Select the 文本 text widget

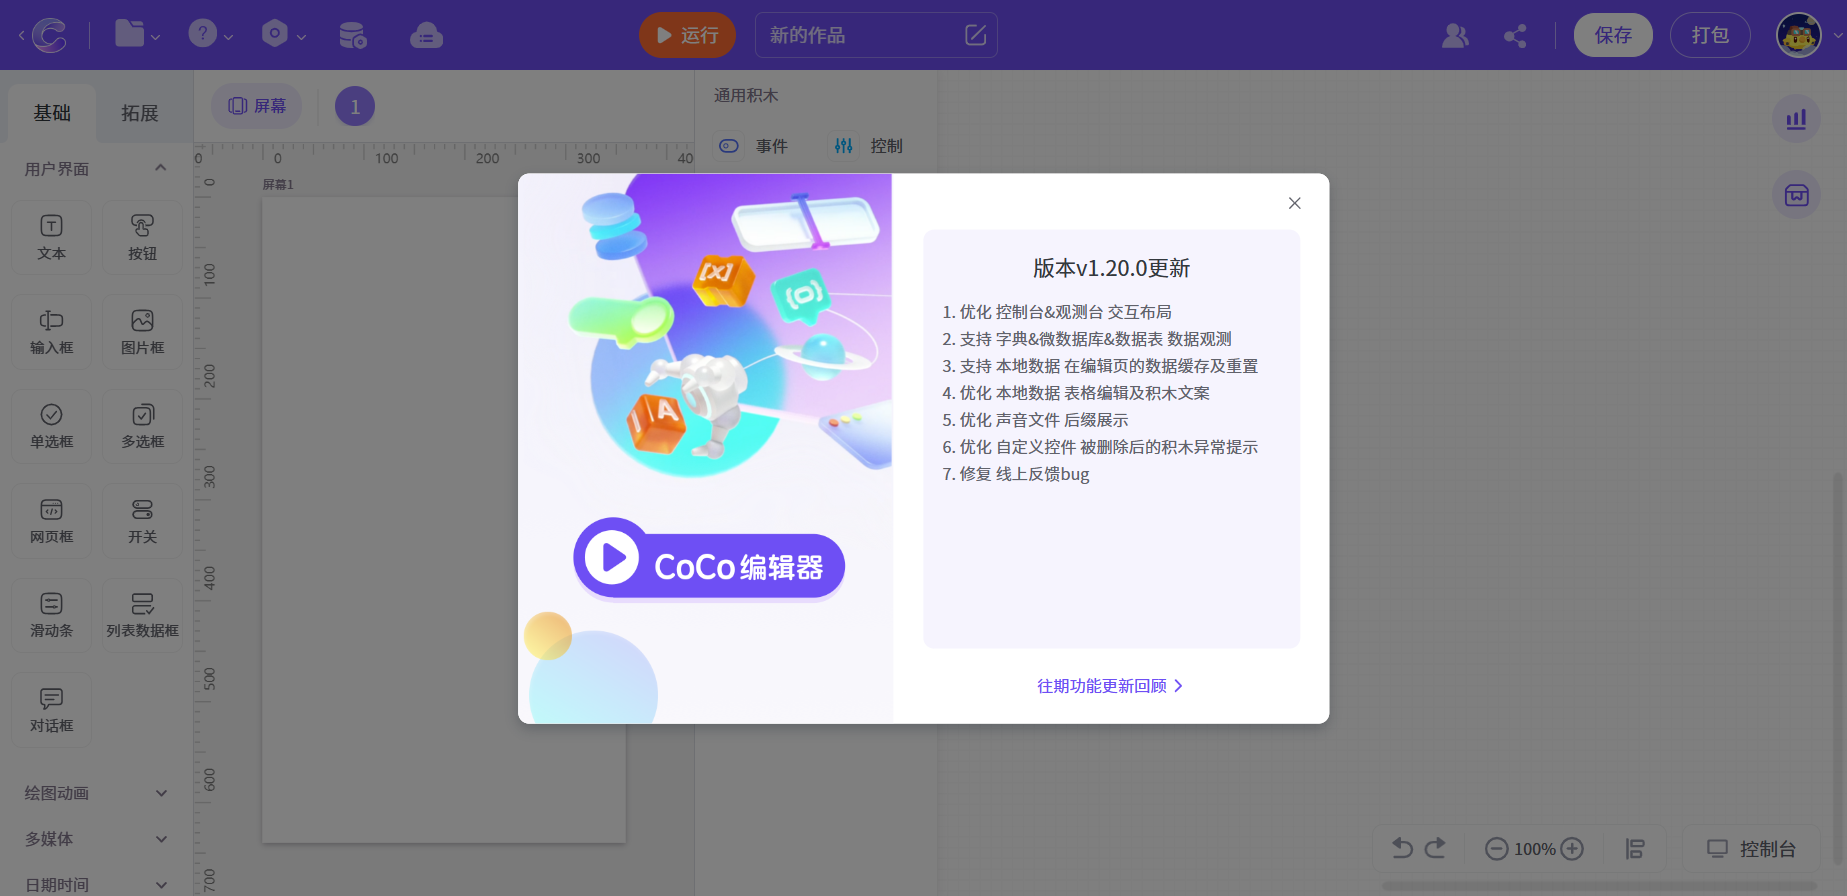click(x=52, y=238)
